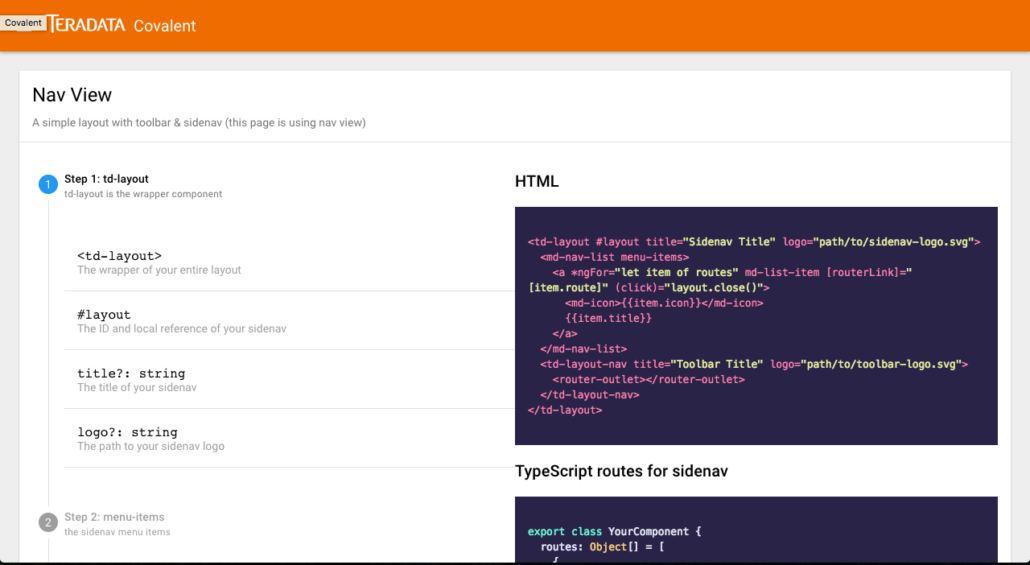This screenshot has width=1030, height=565.
Task: Click the HTML section heading
Action: [x=537, y=181]
